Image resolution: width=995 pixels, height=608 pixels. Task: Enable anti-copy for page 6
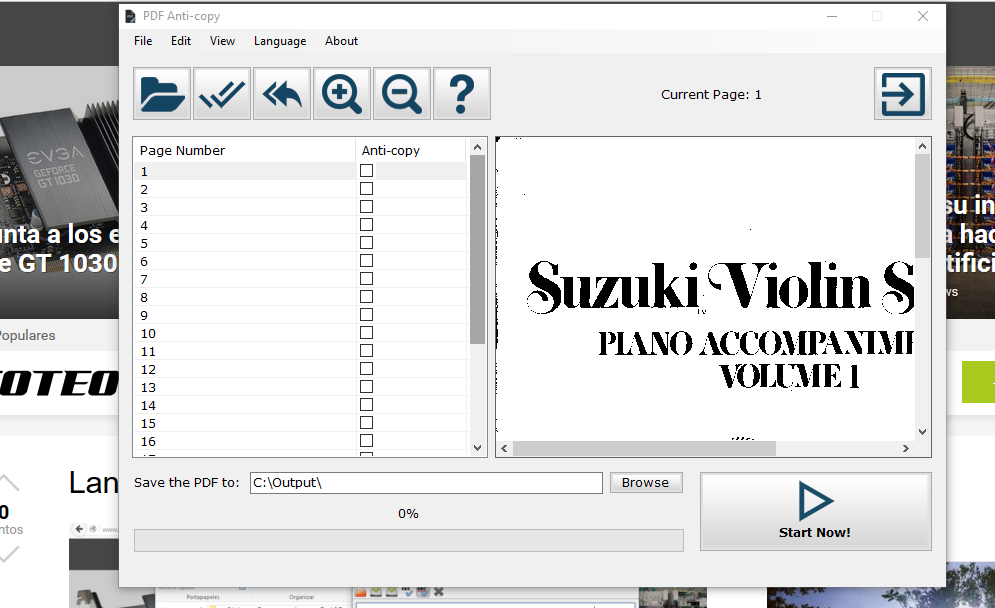(x=366, y=260)
